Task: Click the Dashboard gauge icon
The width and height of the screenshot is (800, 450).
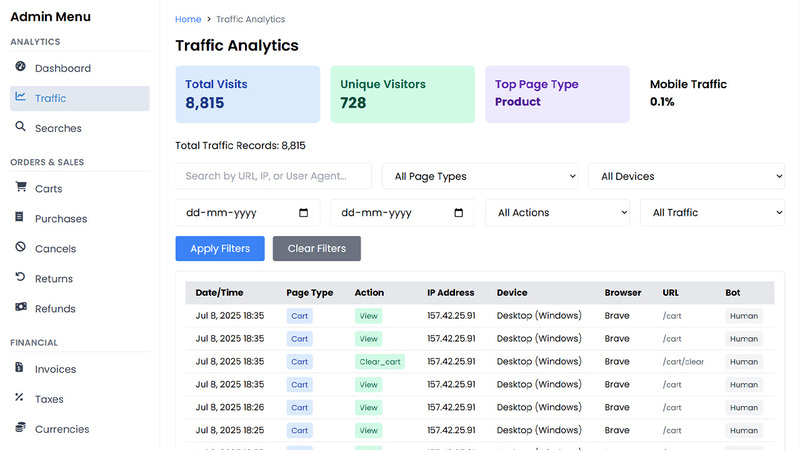Action: [x=20, y=66]
